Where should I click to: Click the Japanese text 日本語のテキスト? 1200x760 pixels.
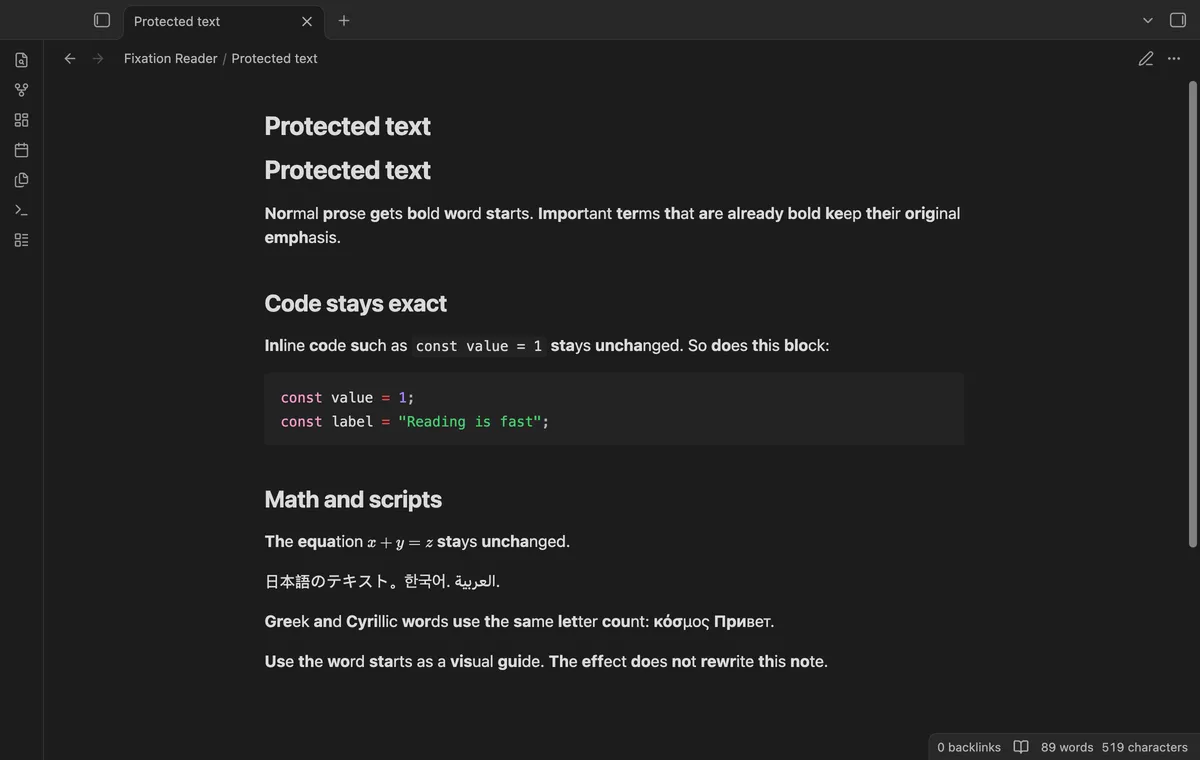326,581
